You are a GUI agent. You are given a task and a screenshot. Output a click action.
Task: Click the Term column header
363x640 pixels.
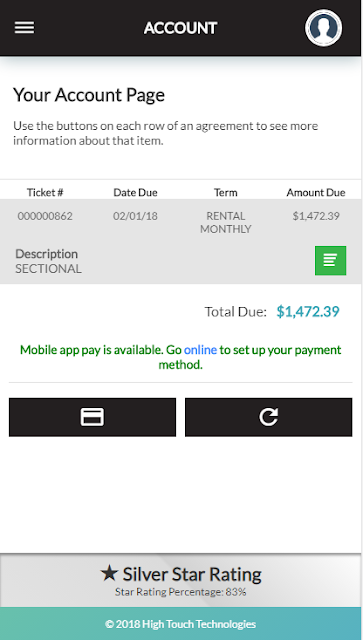(225, 192)
